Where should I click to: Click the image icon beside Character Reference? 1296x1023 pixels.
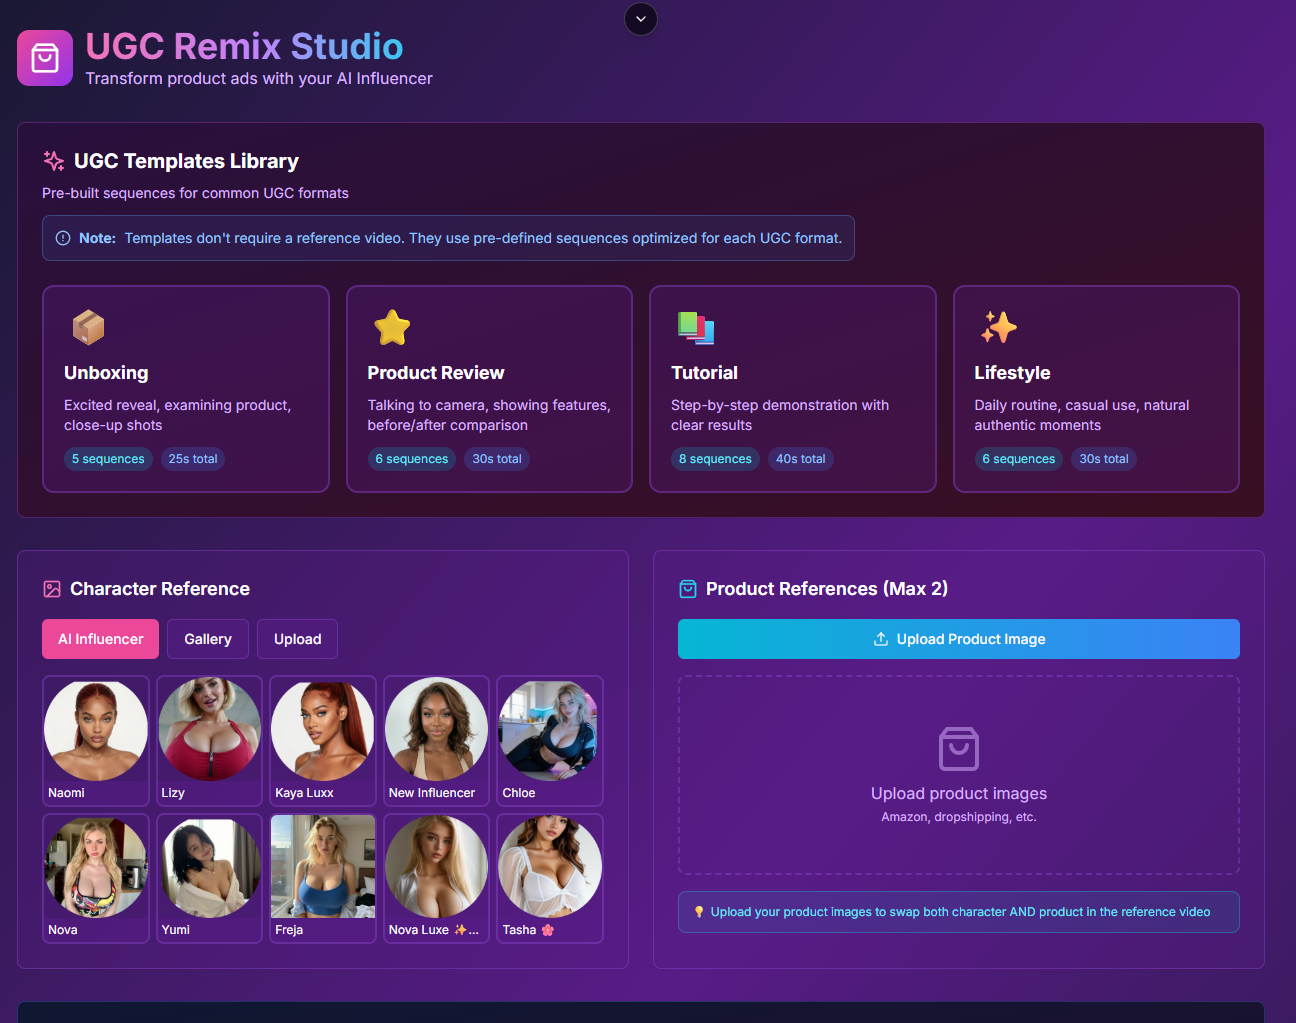51,589
